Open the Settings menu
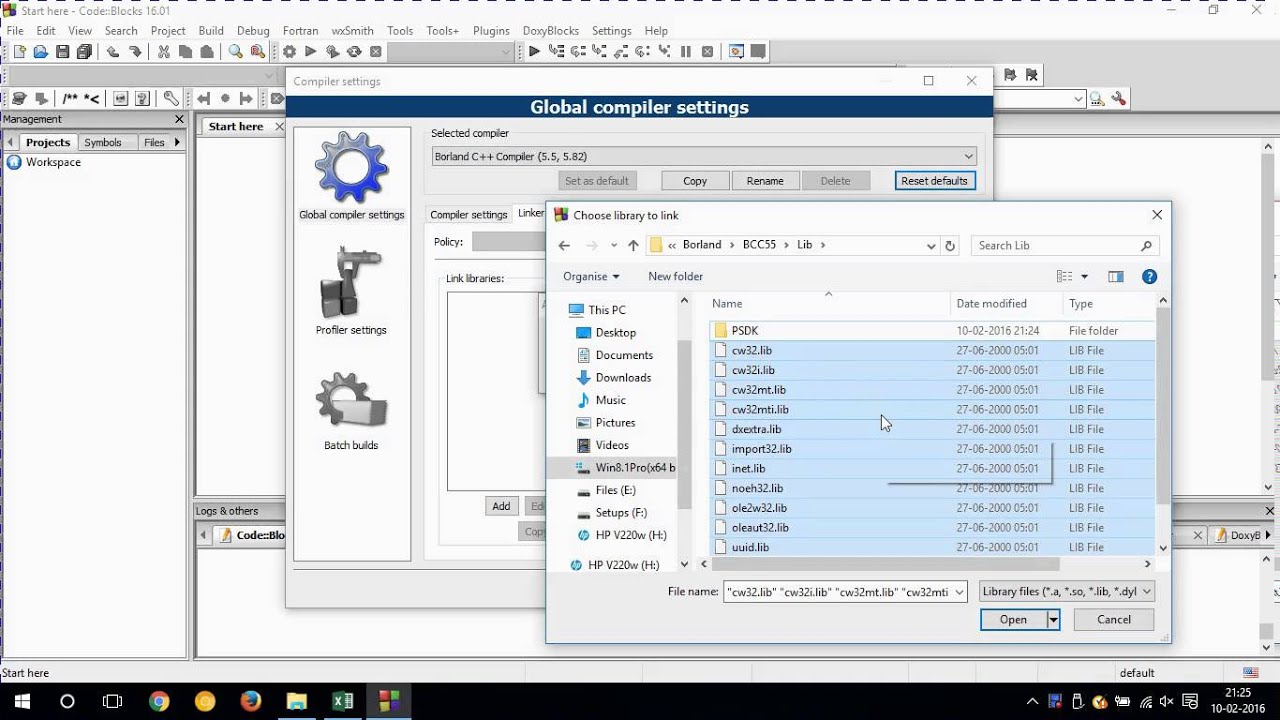 pyautogui.click(x=611, y=31)
